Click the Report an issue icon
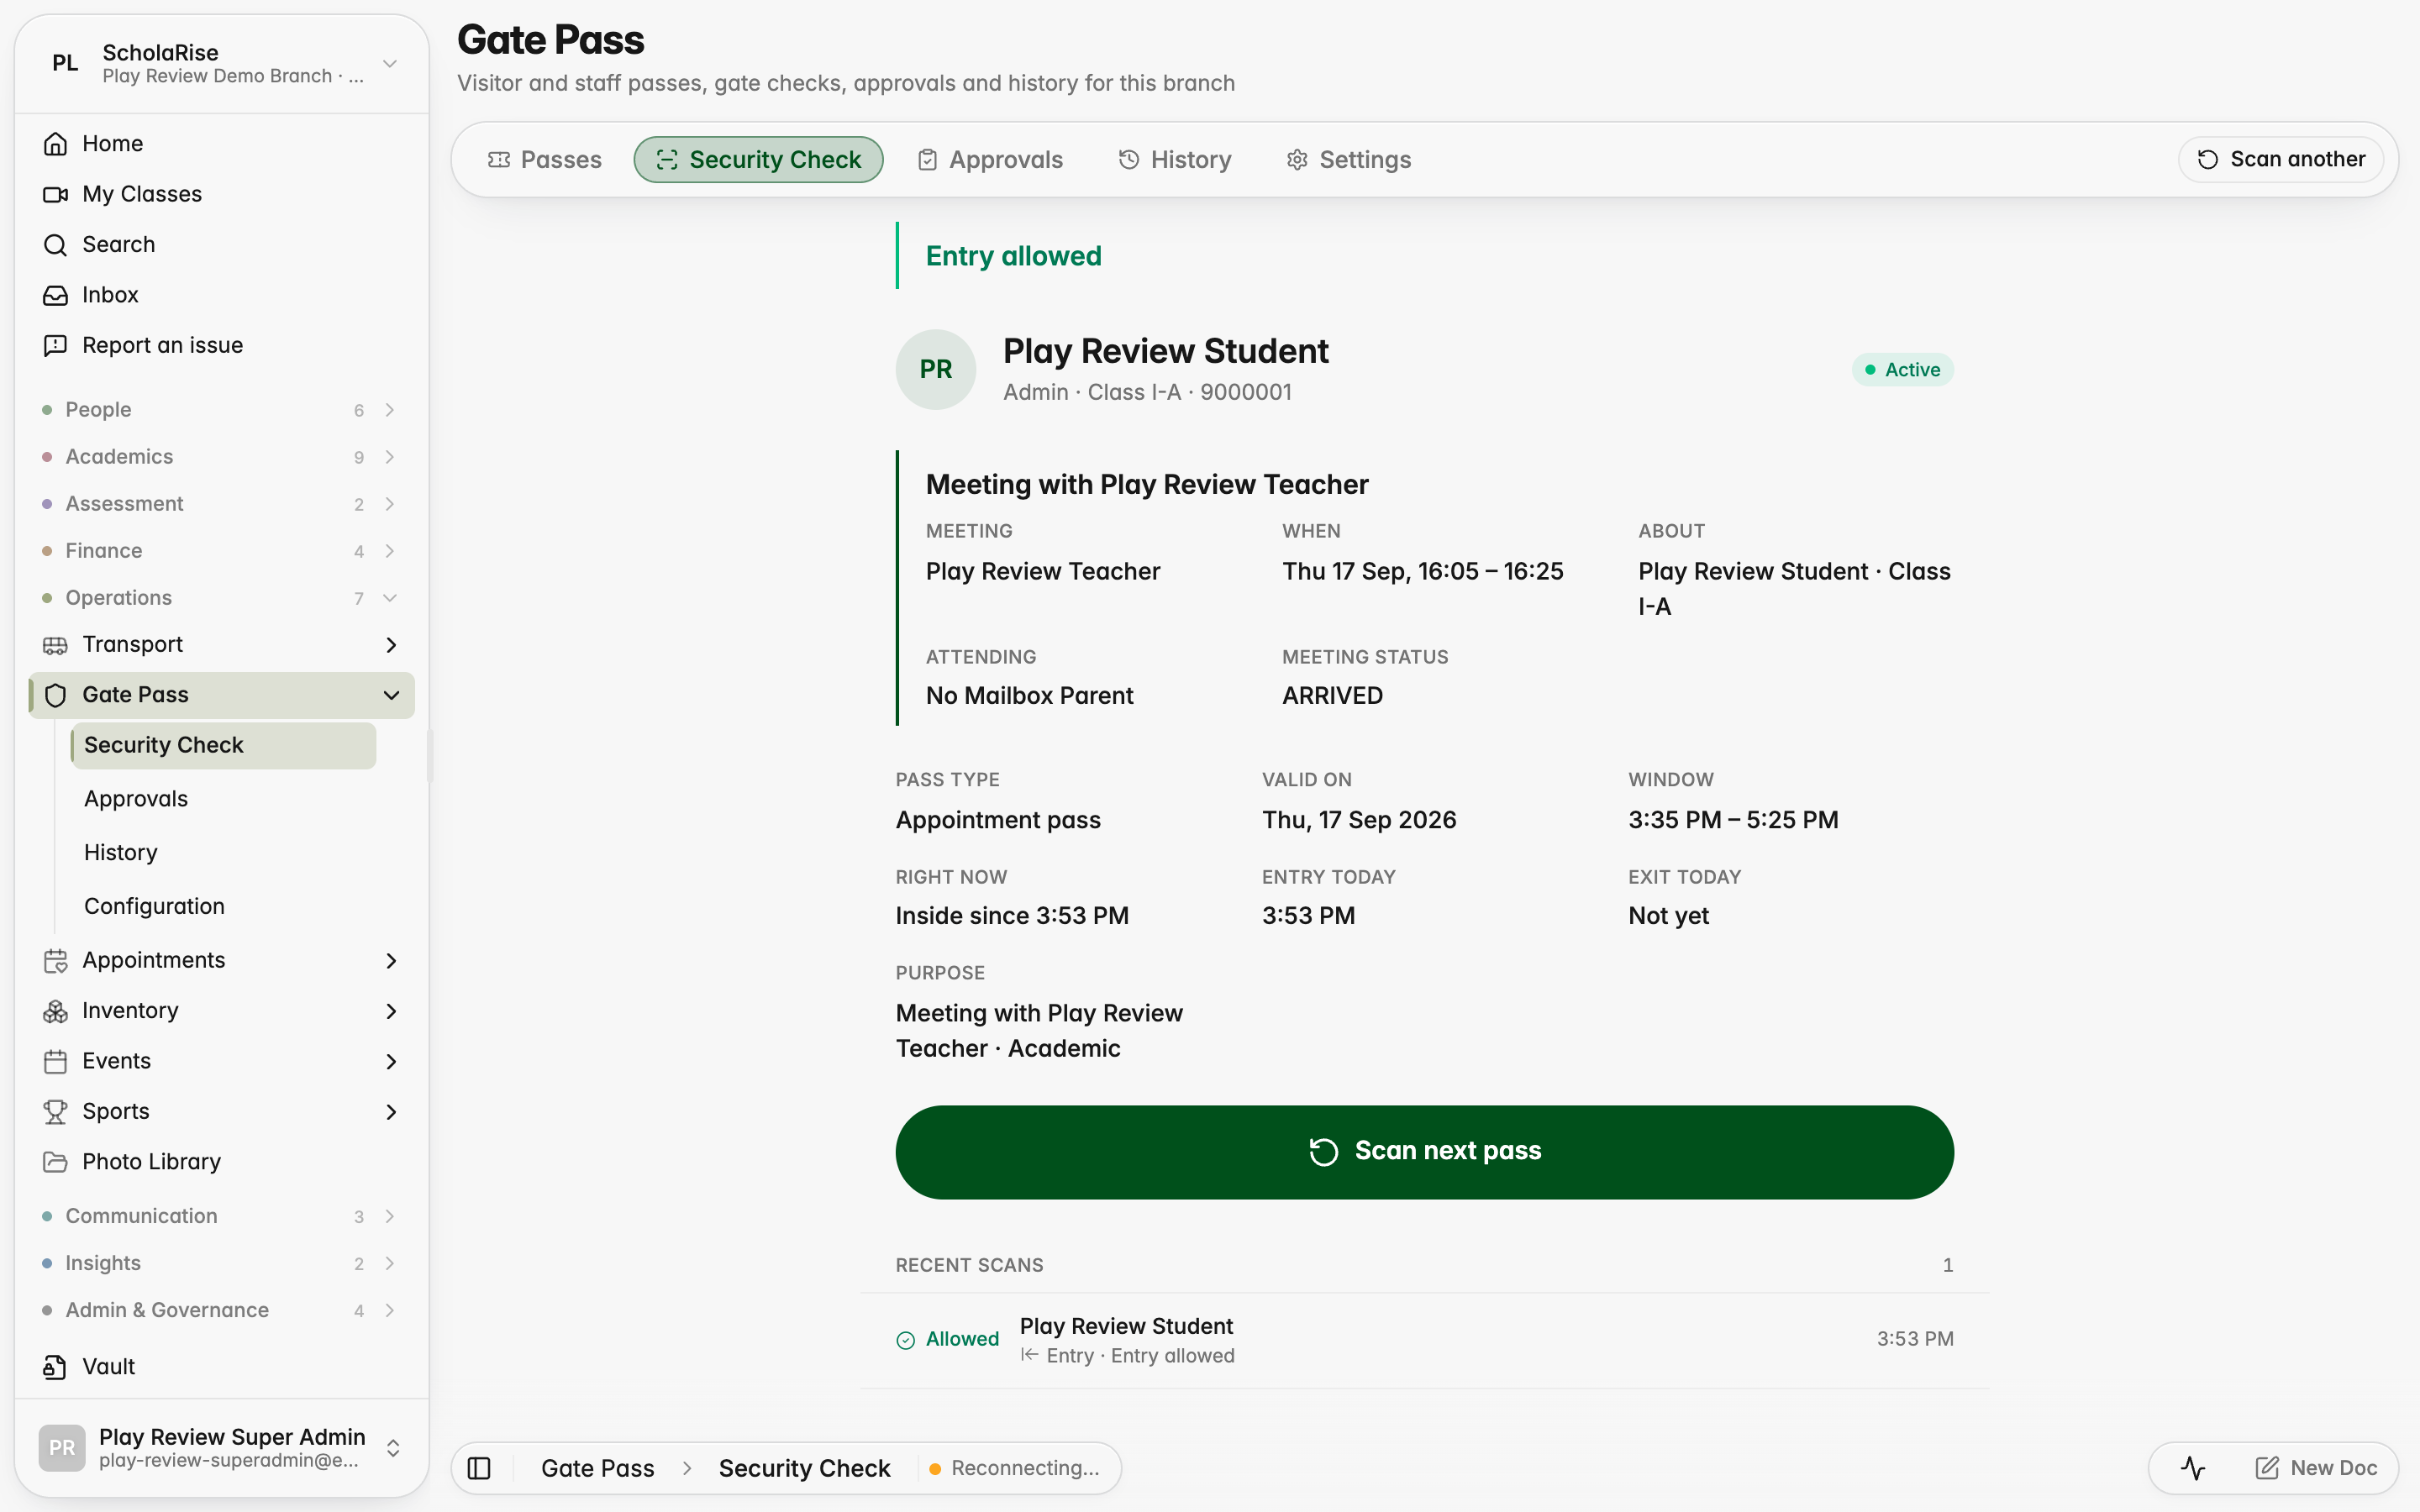 click(x=56, y=345)
